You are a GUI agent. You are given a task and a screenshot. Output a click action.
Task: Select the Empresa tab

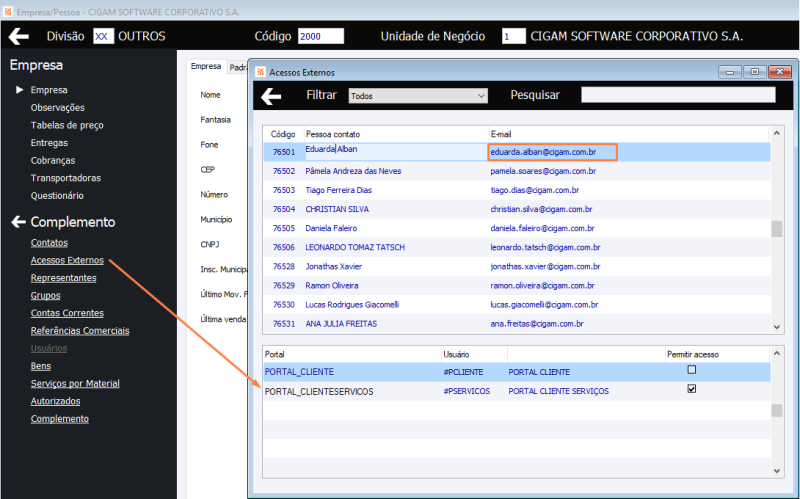(206, 66)
